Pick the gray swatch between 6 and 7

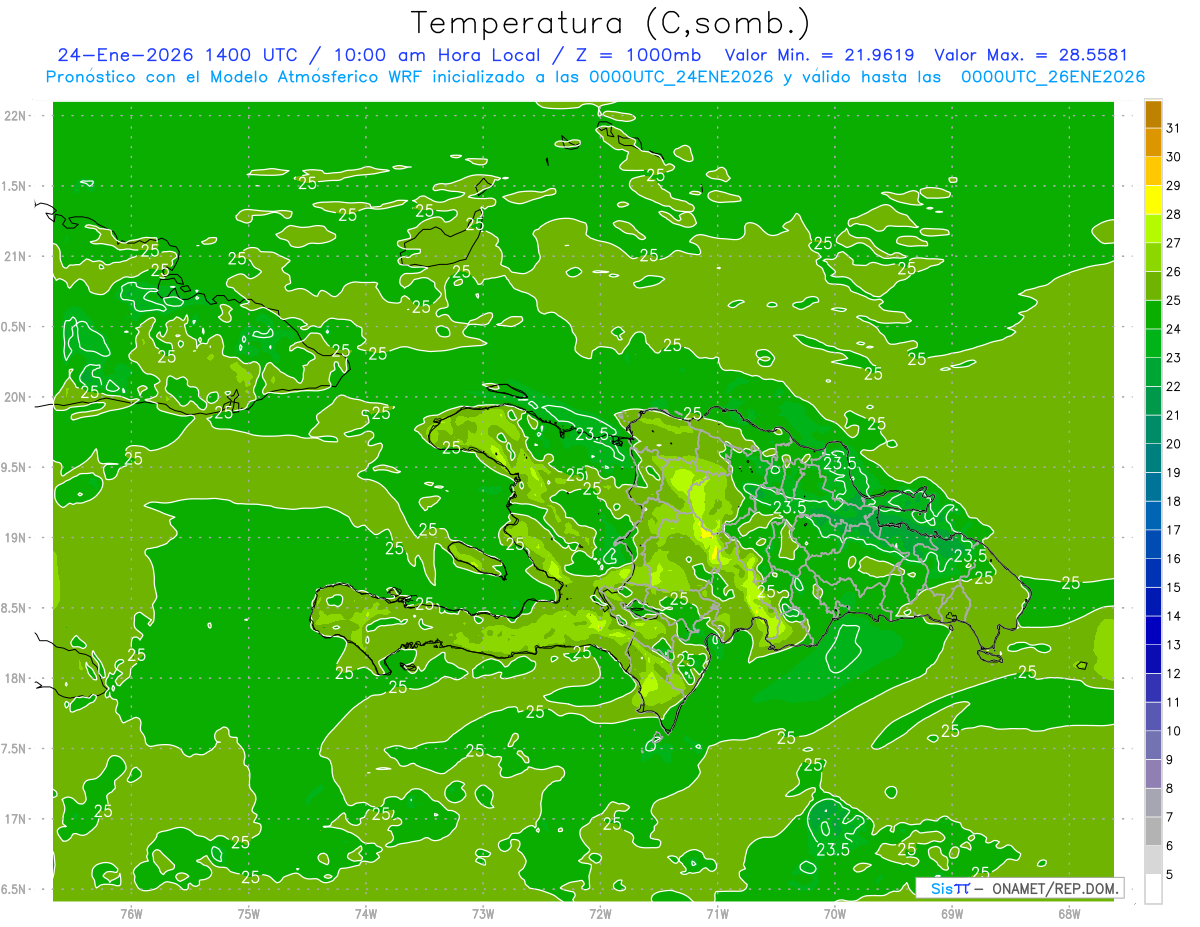(x=1153, y=832)
